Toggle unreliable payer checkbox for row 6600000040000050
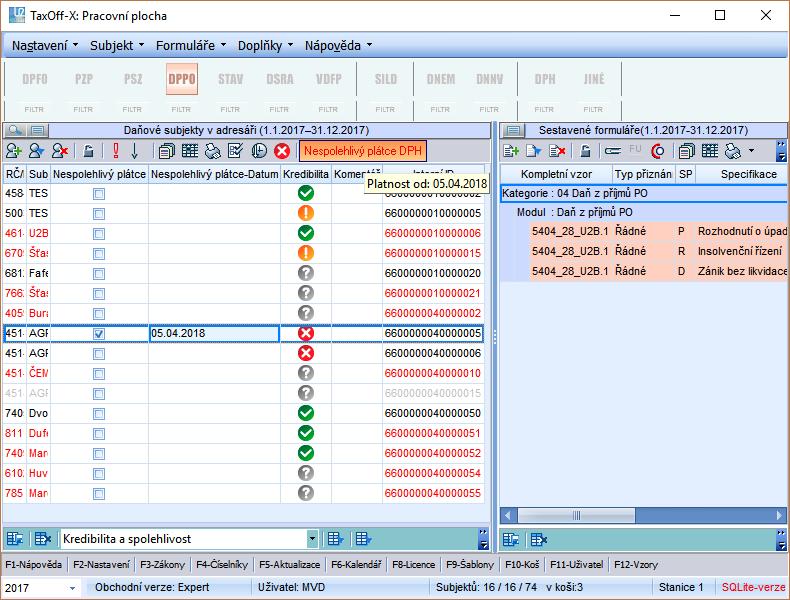 [99, 414]
